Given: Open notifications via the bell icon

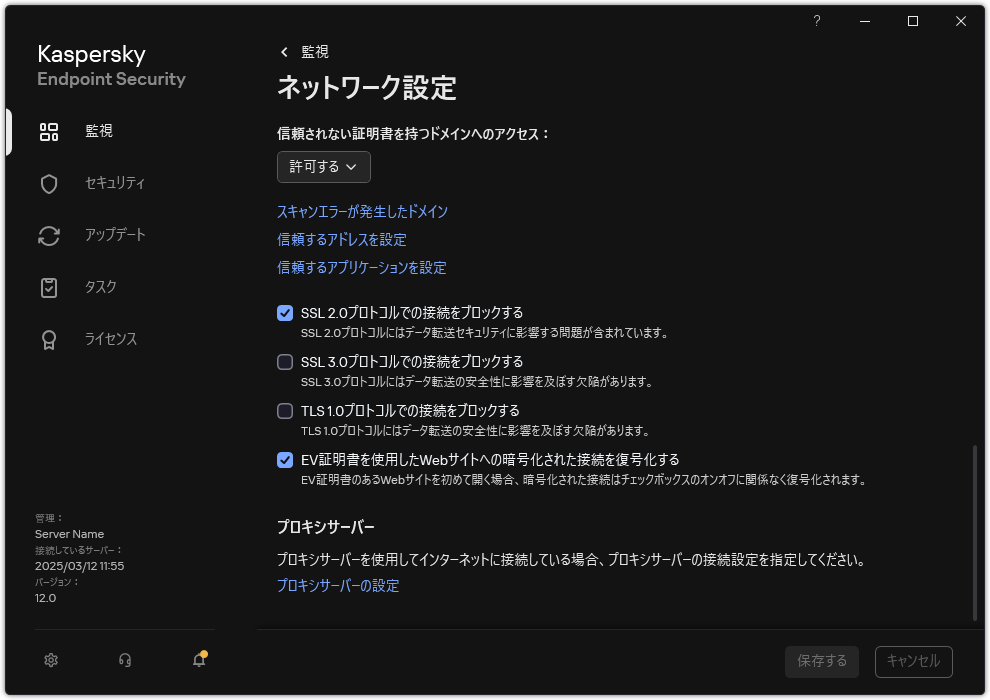Looking at the screenshot, I should (198, 660).
